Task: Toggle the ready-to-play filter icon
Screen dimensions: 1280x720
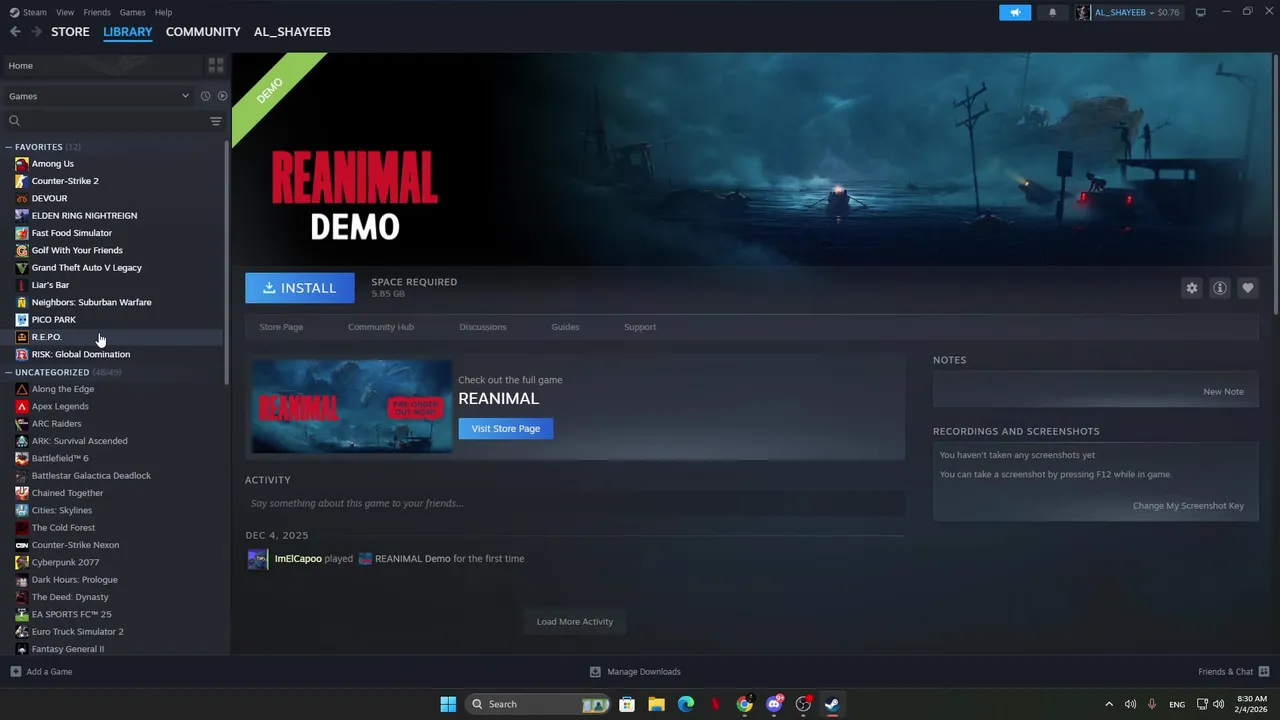Action: pyautogui.click(x=222, y=96)
